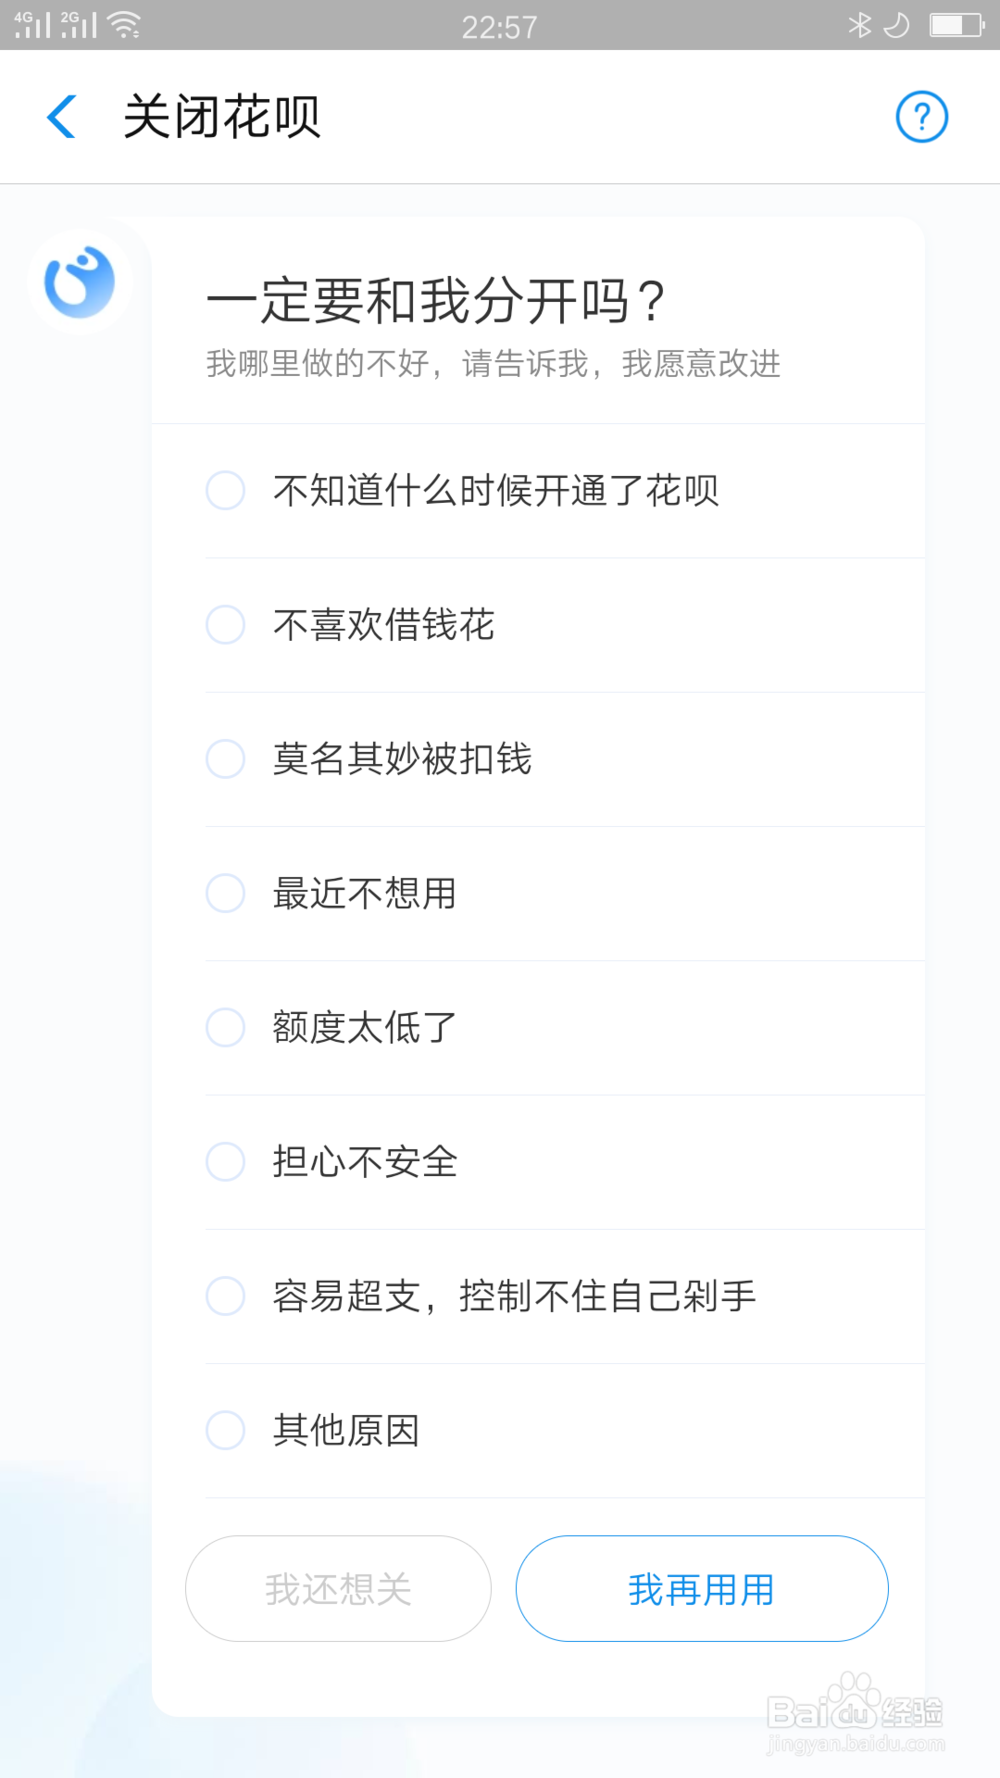Select the 不喜欢借钱花 radio option

click(x=225, y=624)
